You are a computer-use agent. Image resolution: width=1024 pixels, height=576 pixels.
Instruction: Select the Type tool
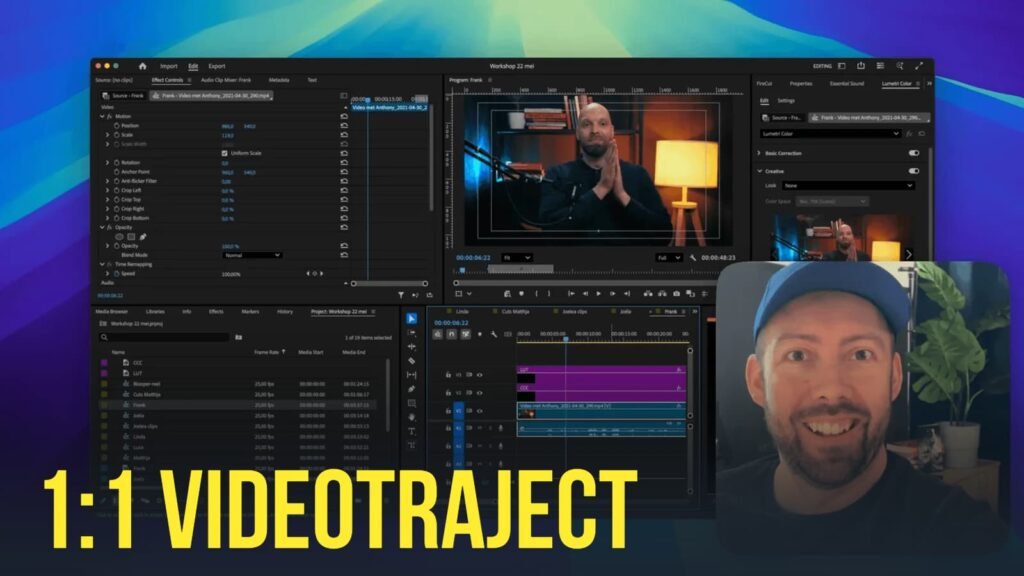coord(411,431)
